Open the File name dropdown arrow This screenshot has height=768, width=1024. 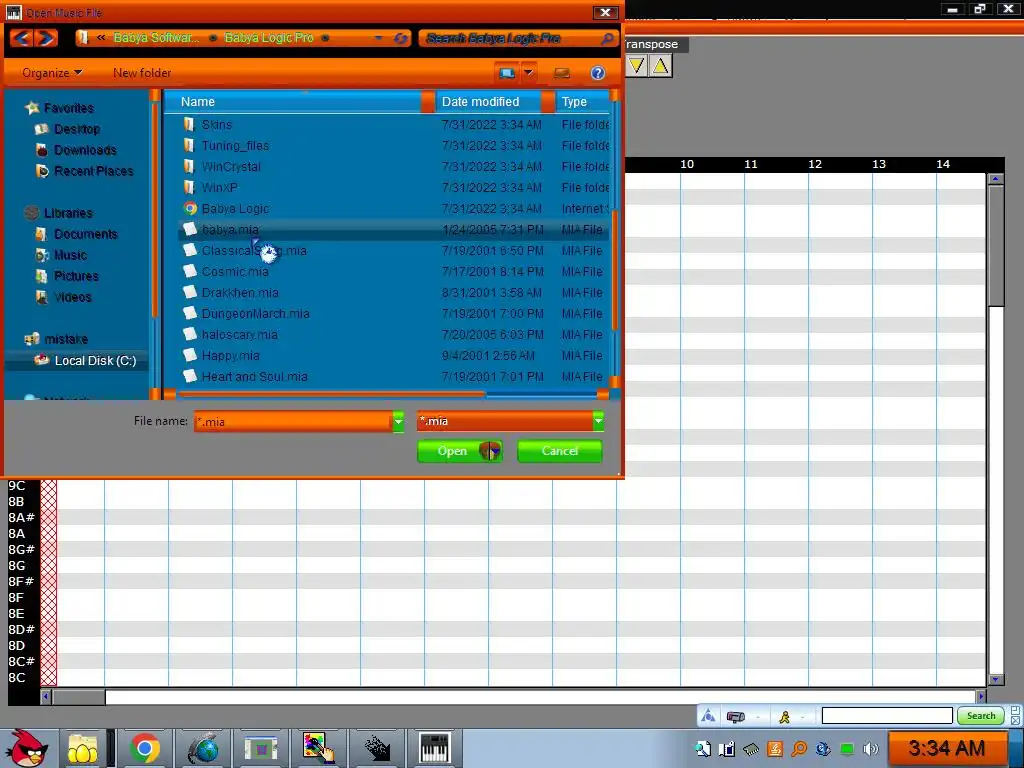point(398,422)
